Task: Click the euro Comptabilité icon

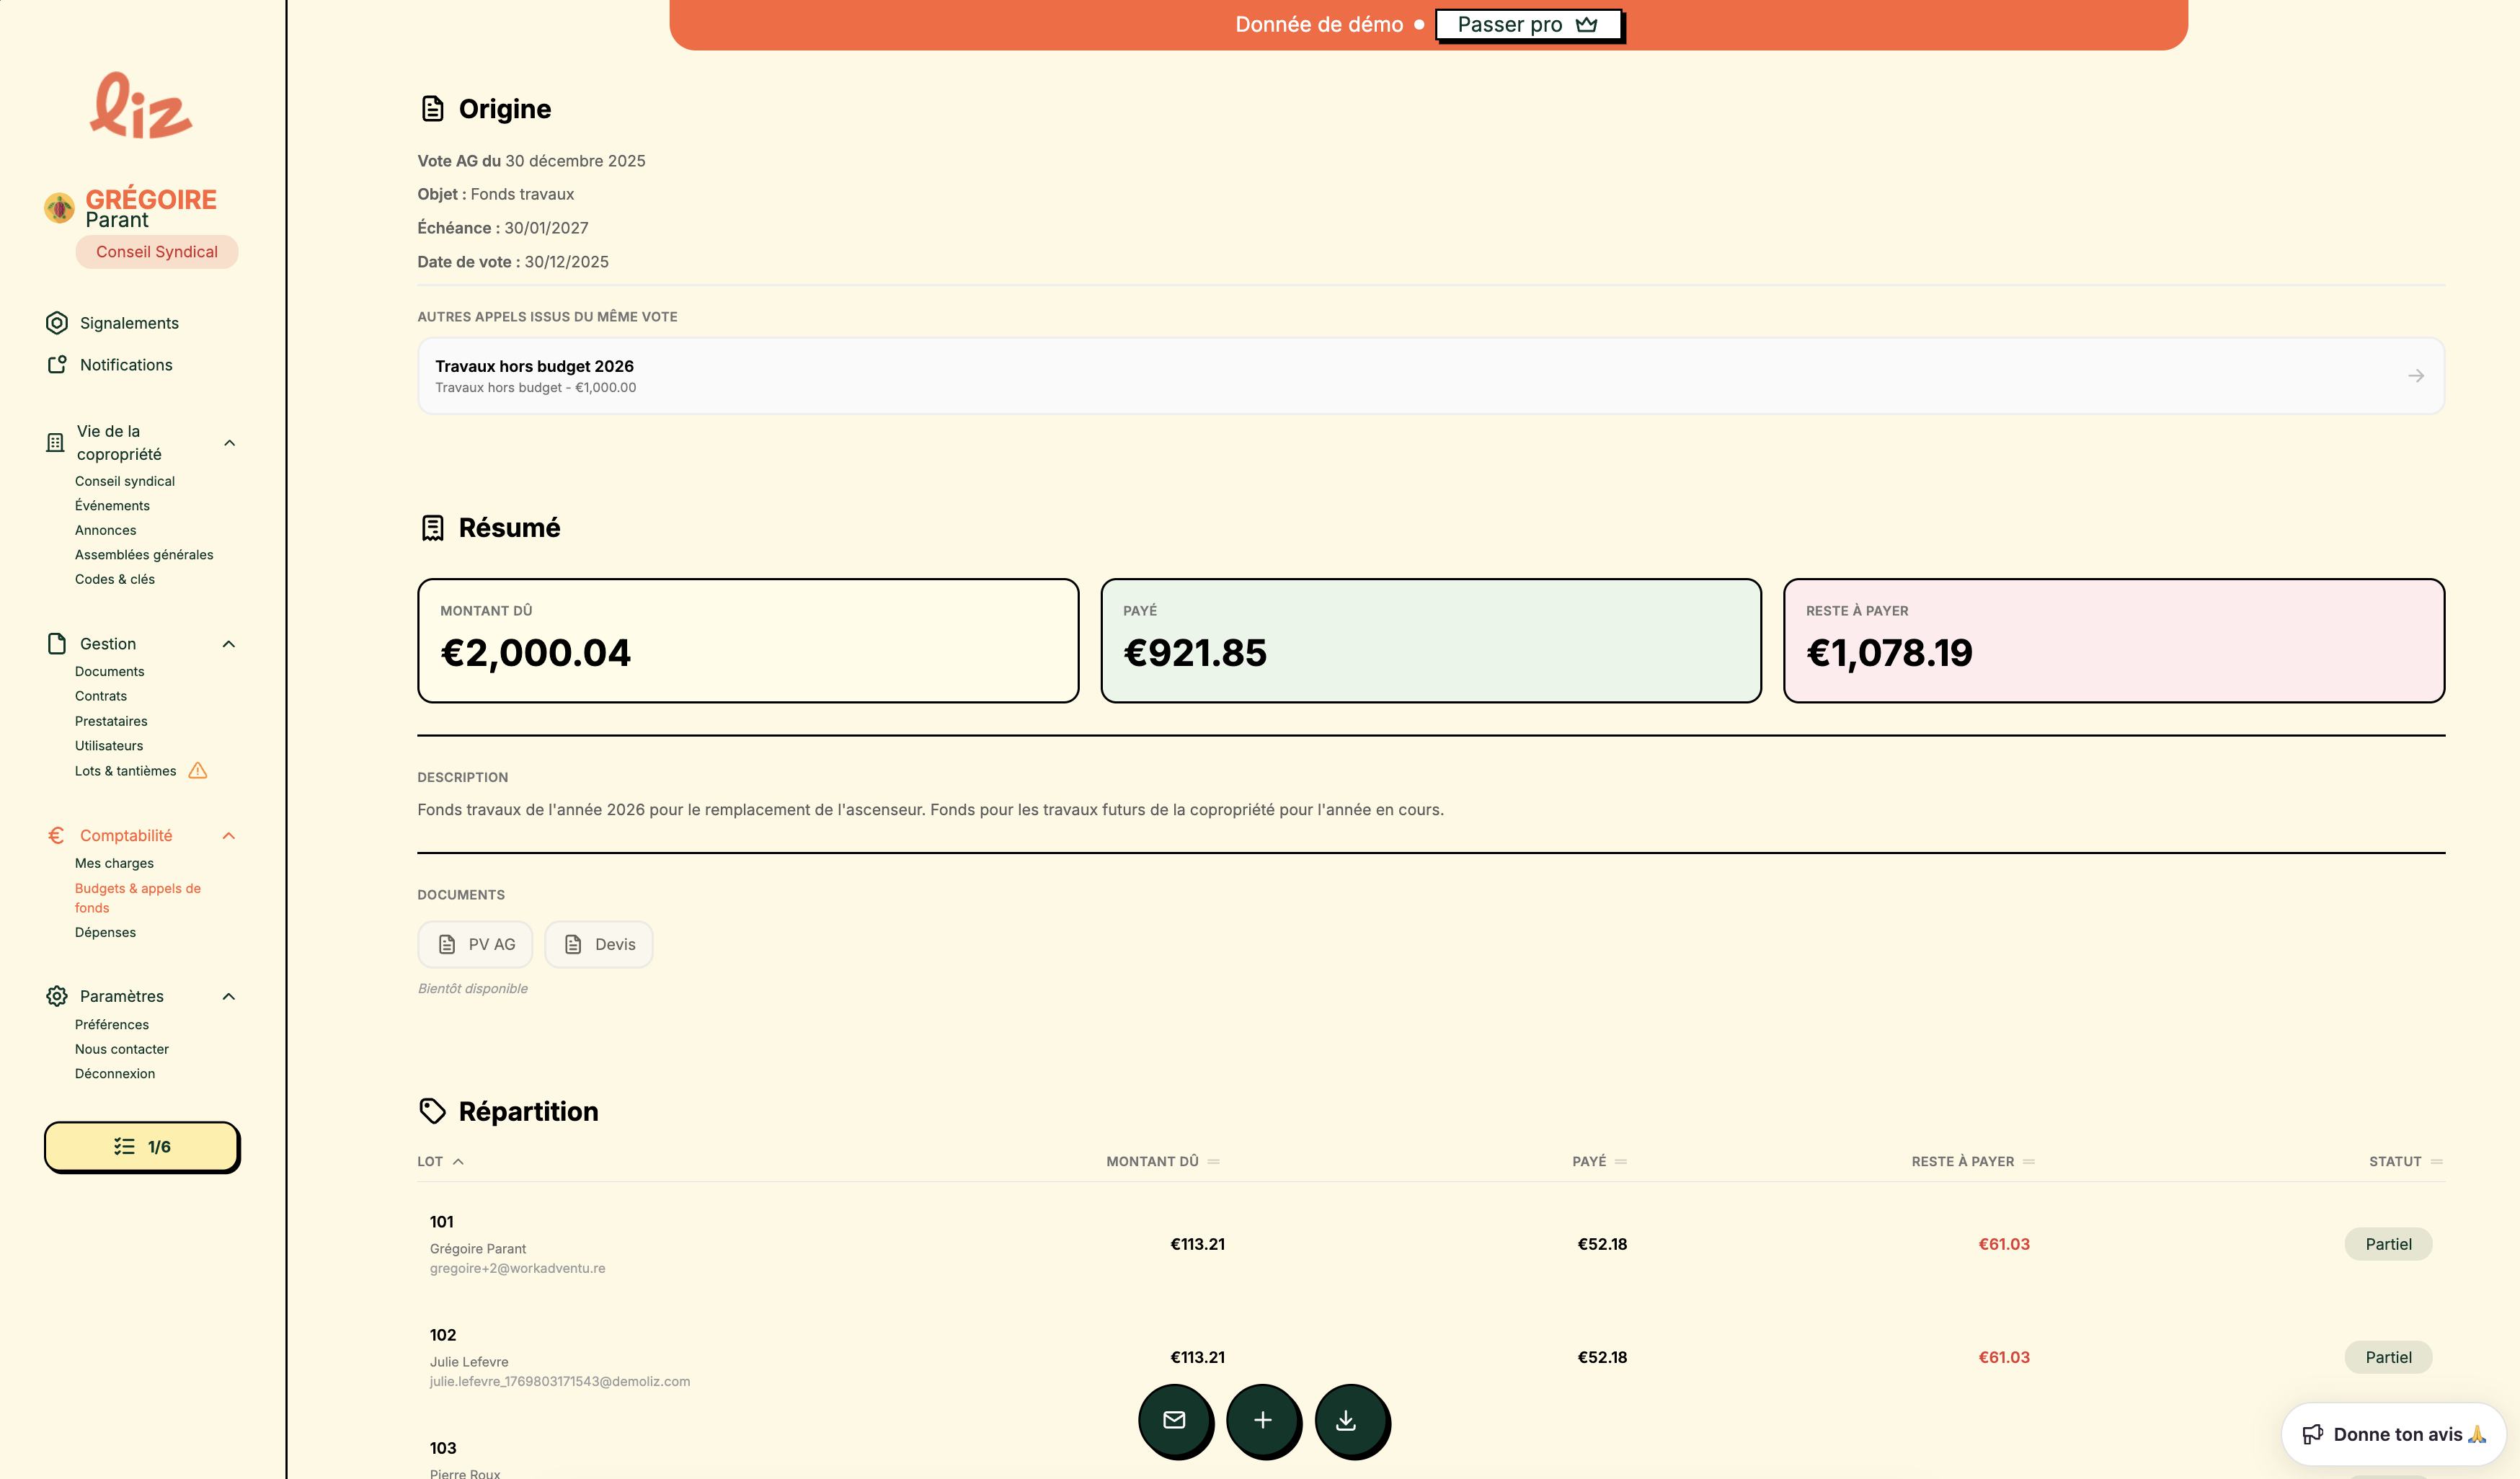Action: click(x=56, y=835)
